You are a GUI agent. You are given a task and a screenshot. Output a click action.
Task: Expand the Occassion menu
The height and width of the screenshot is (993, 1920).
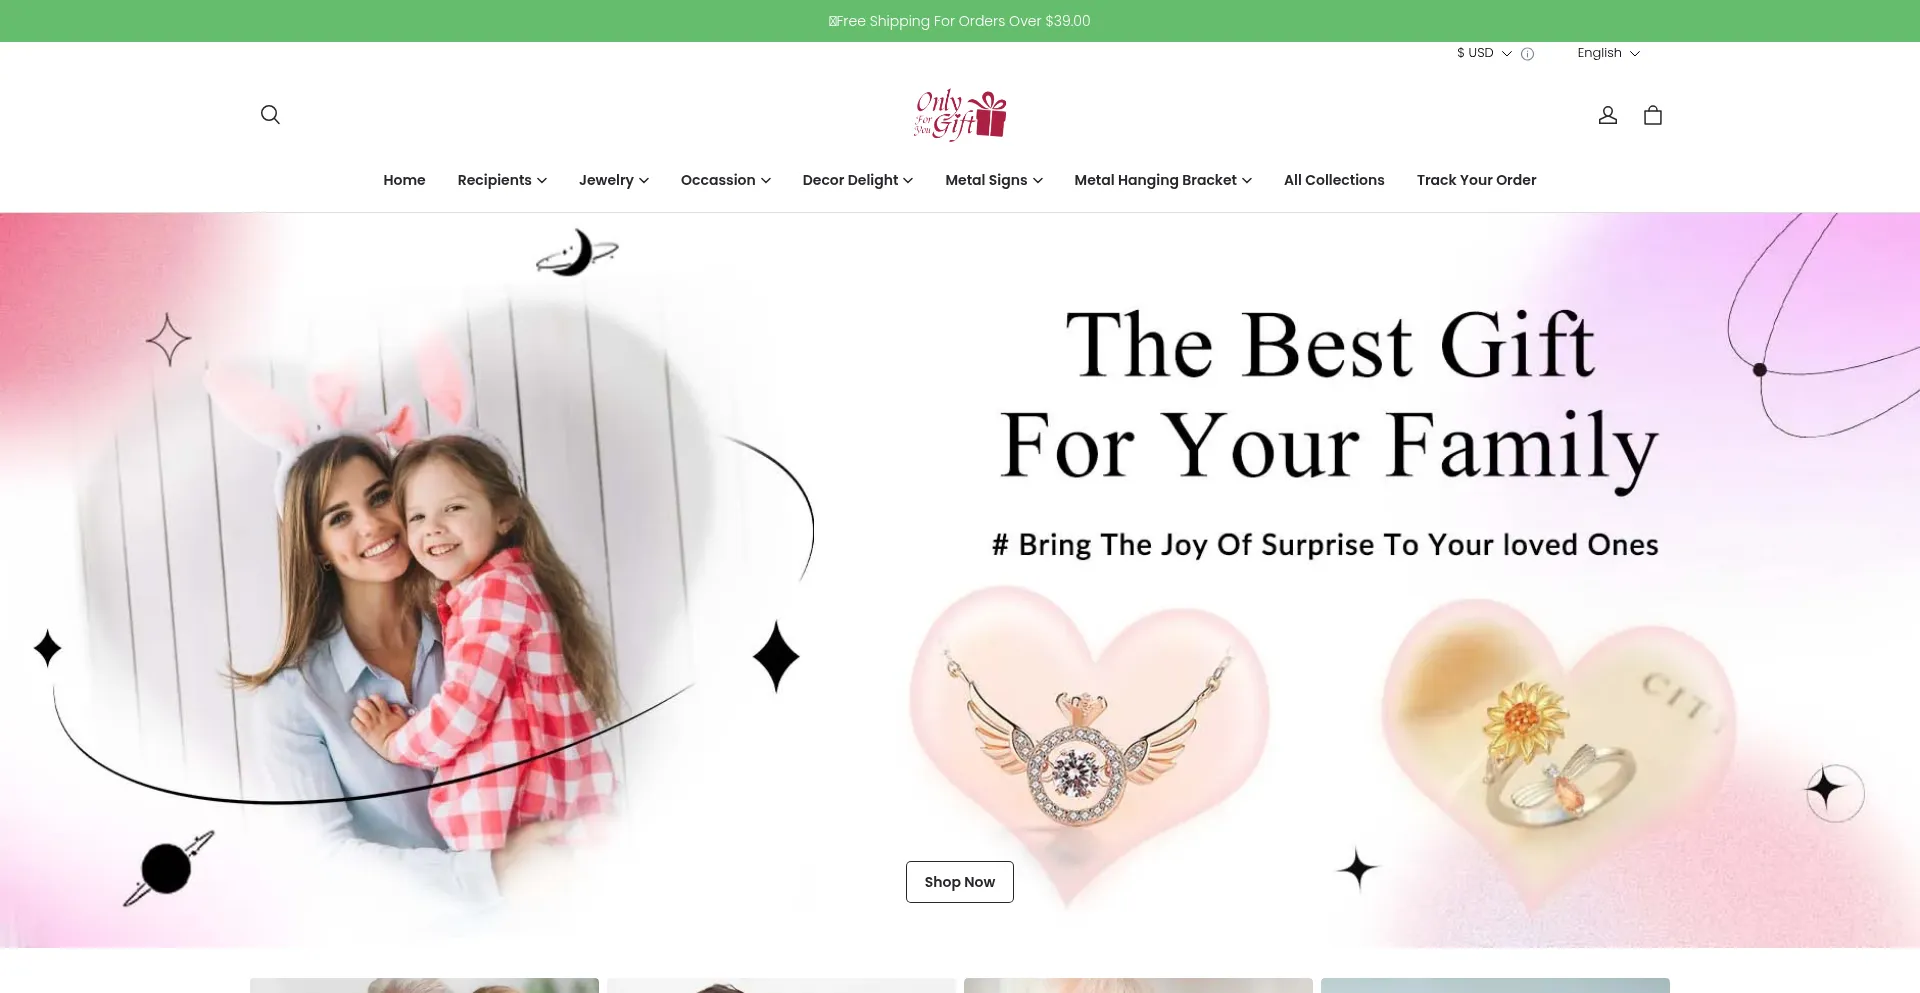(x=725, y=180)
